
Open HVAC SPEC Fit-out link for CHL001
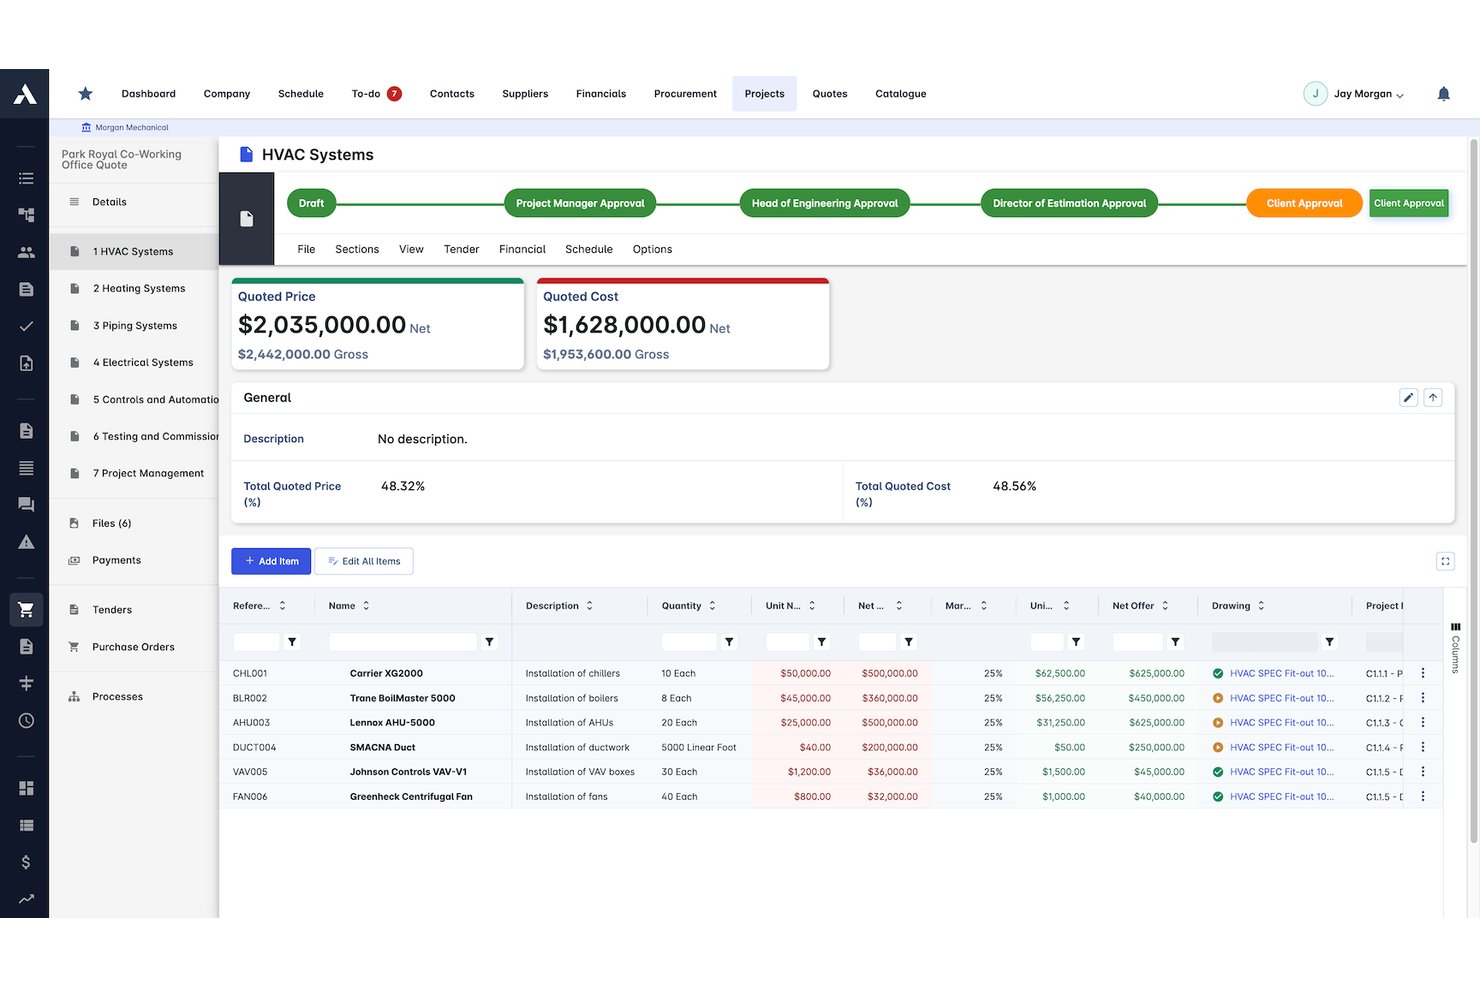[x=1281, y=673]
